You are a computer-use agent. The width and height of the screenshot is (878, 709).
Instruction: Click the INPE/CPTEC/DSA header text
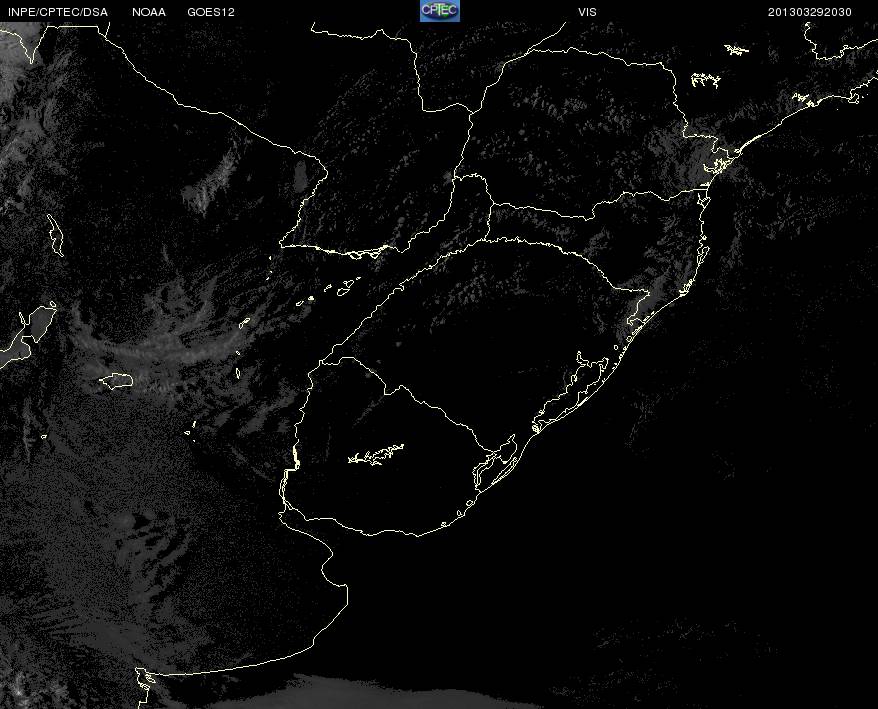58,12
